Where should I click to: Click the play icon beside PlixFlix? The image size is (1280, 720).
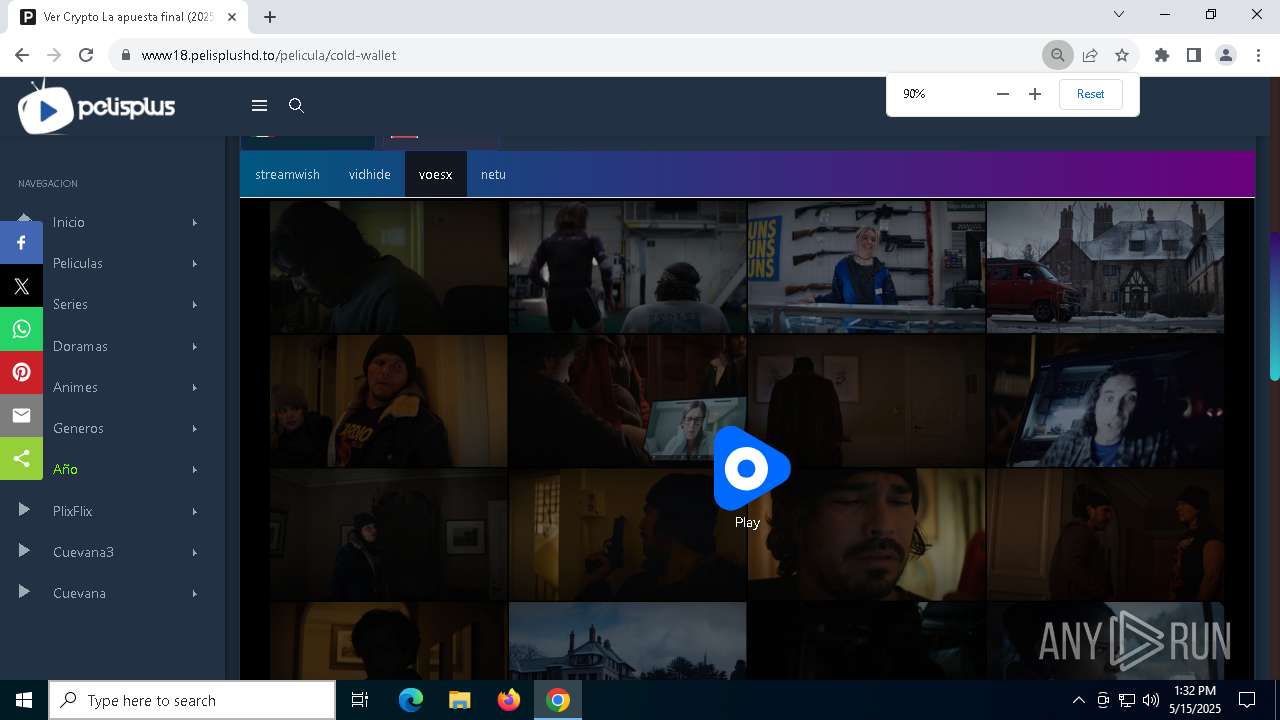[x=24, y=510]
